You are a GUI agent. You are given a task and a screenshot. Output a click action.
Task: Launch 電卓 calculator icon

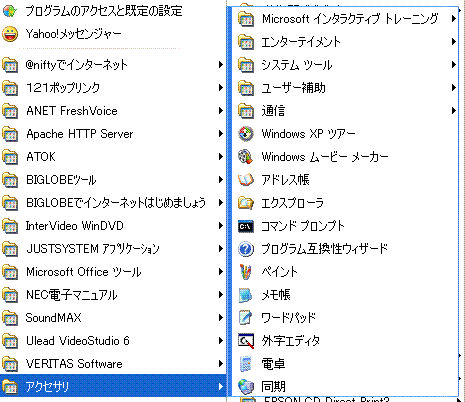tap(246, 364)
